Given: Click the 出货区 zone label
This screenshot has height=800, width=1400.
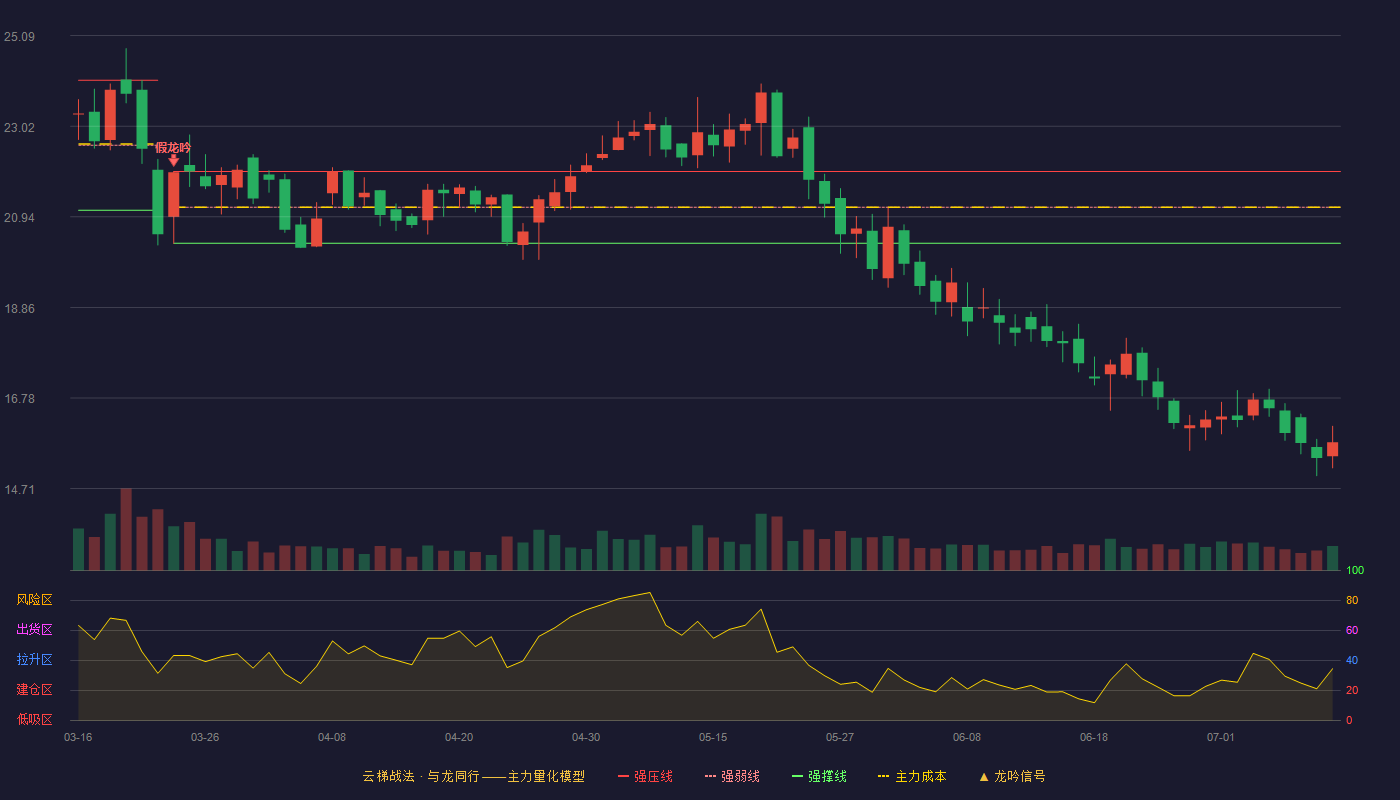Looking at the screenshot, I should tap(34, 630).
